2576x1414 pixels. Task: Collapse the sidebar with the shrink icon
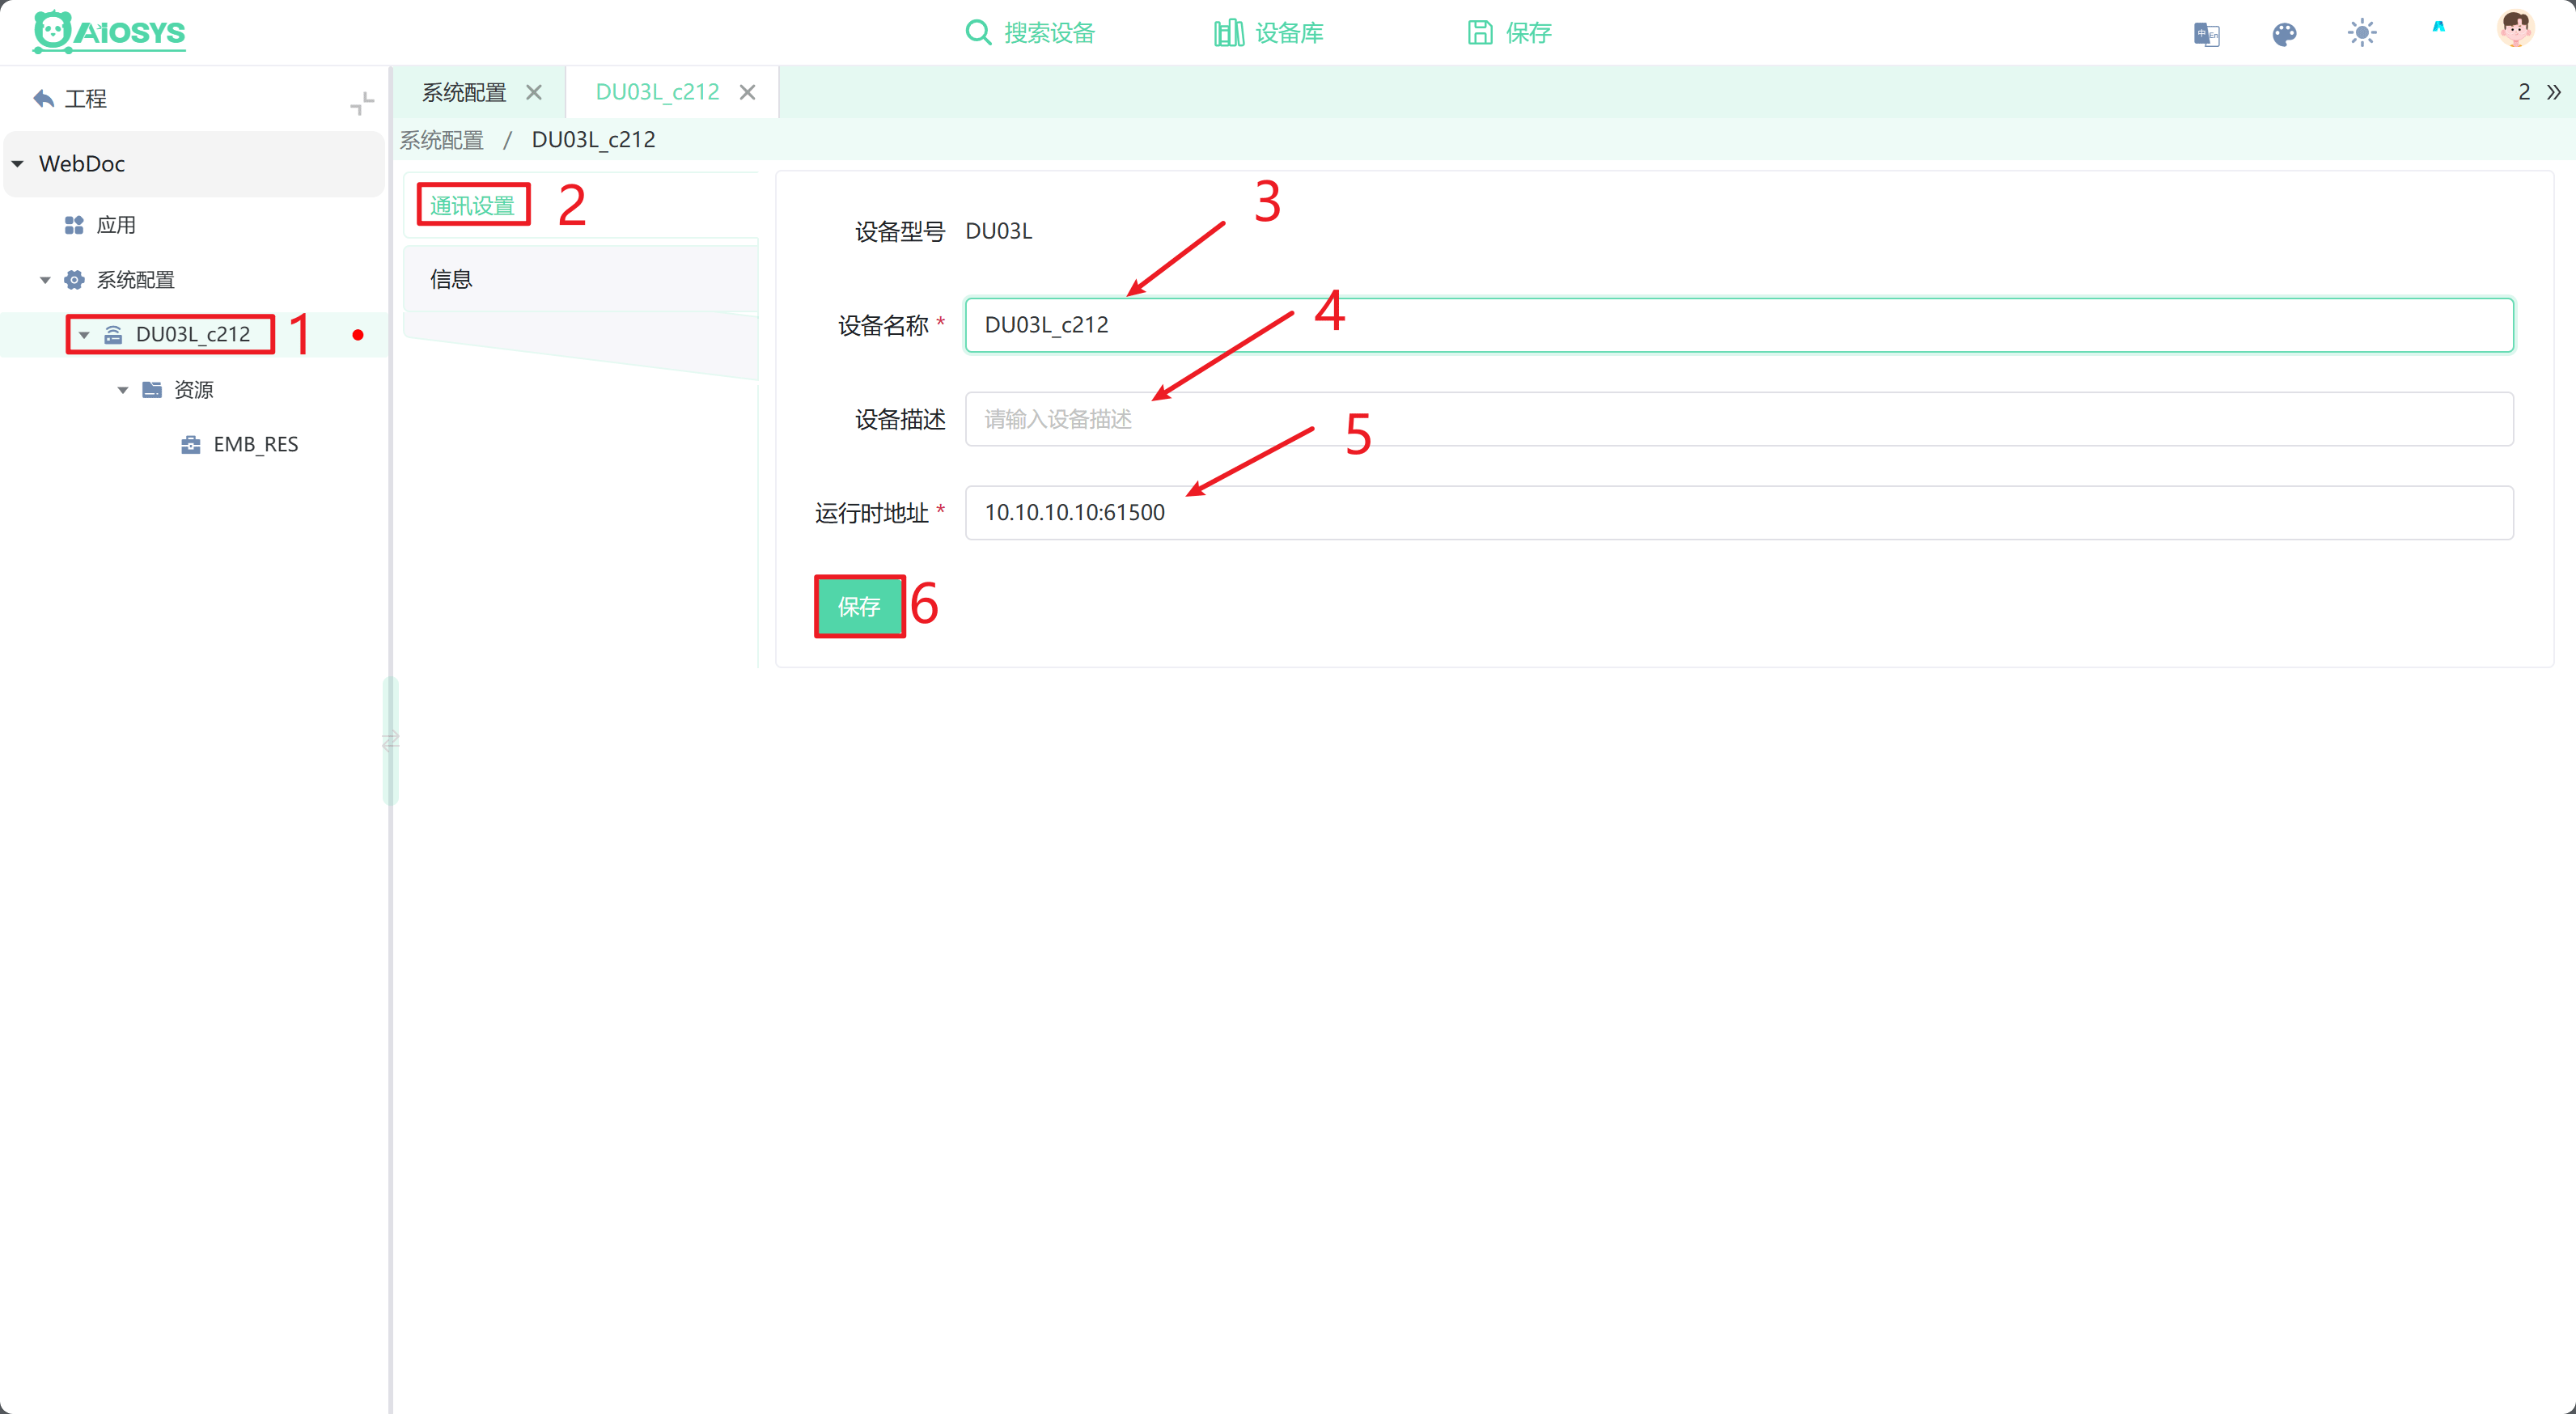(x=362, y=103)
